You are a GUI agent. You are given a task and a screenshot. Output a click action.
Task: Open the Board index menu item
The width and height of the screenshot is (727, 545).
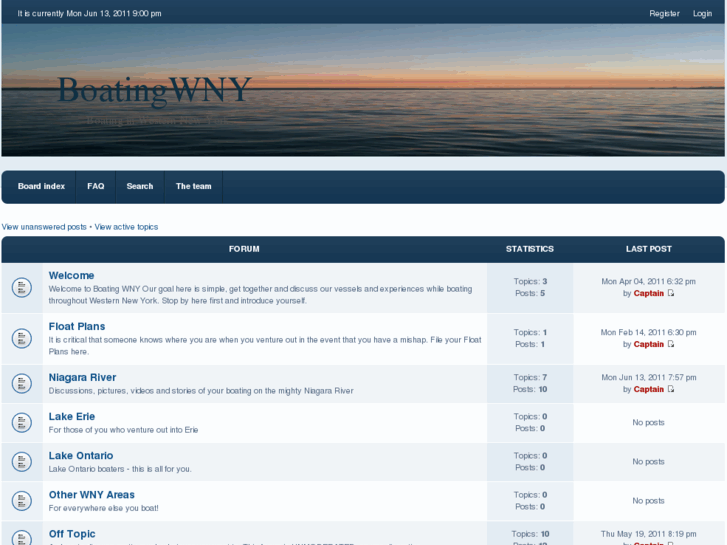(41, 186)
